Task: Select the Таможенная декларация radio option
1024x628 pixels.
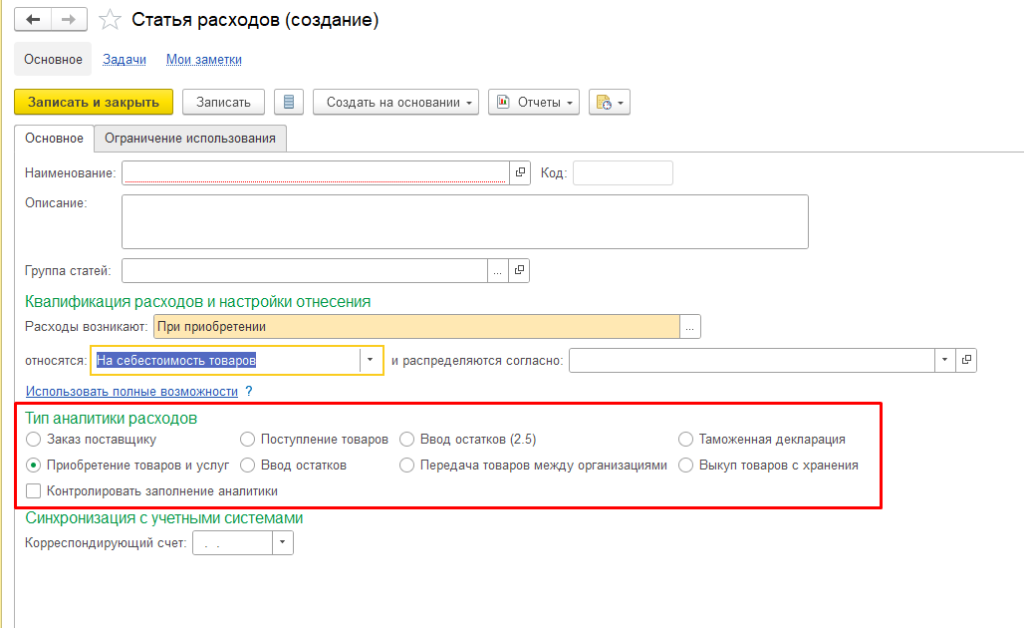Action: (685, 439)
